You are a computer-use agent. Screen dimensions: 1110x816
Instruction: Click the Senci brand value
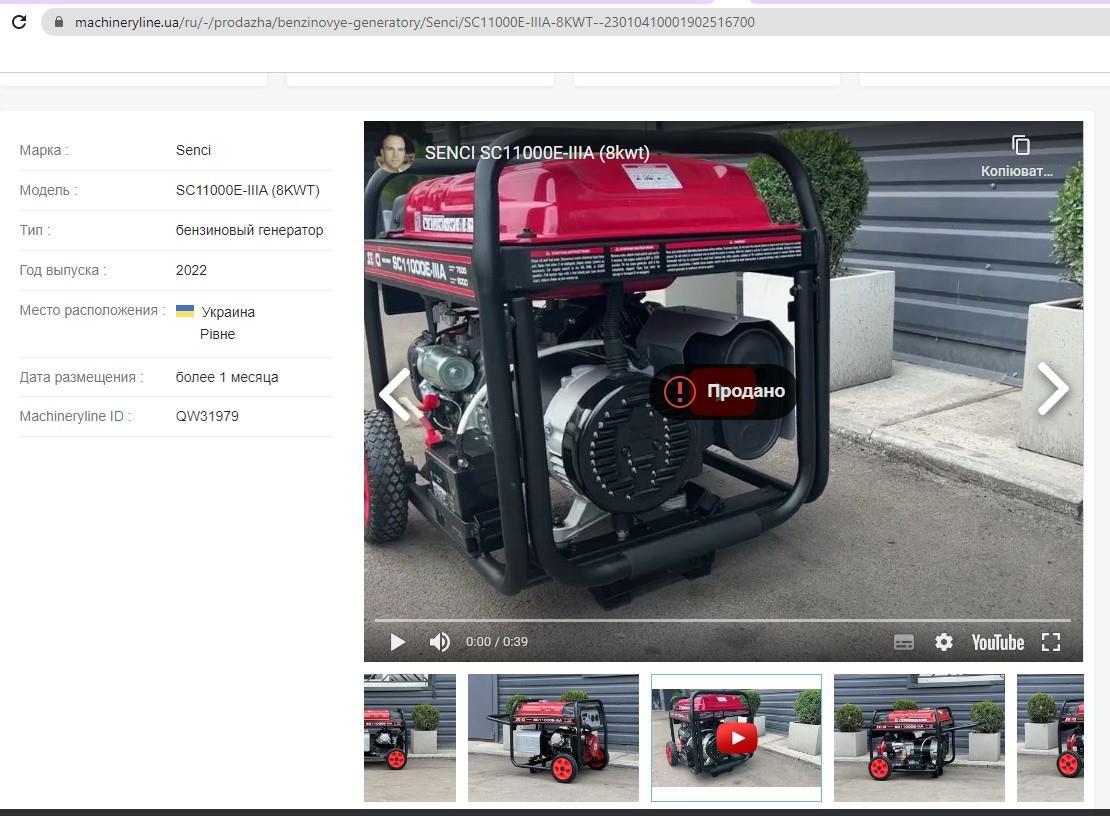pyautogui.click(x=193, y=150)
